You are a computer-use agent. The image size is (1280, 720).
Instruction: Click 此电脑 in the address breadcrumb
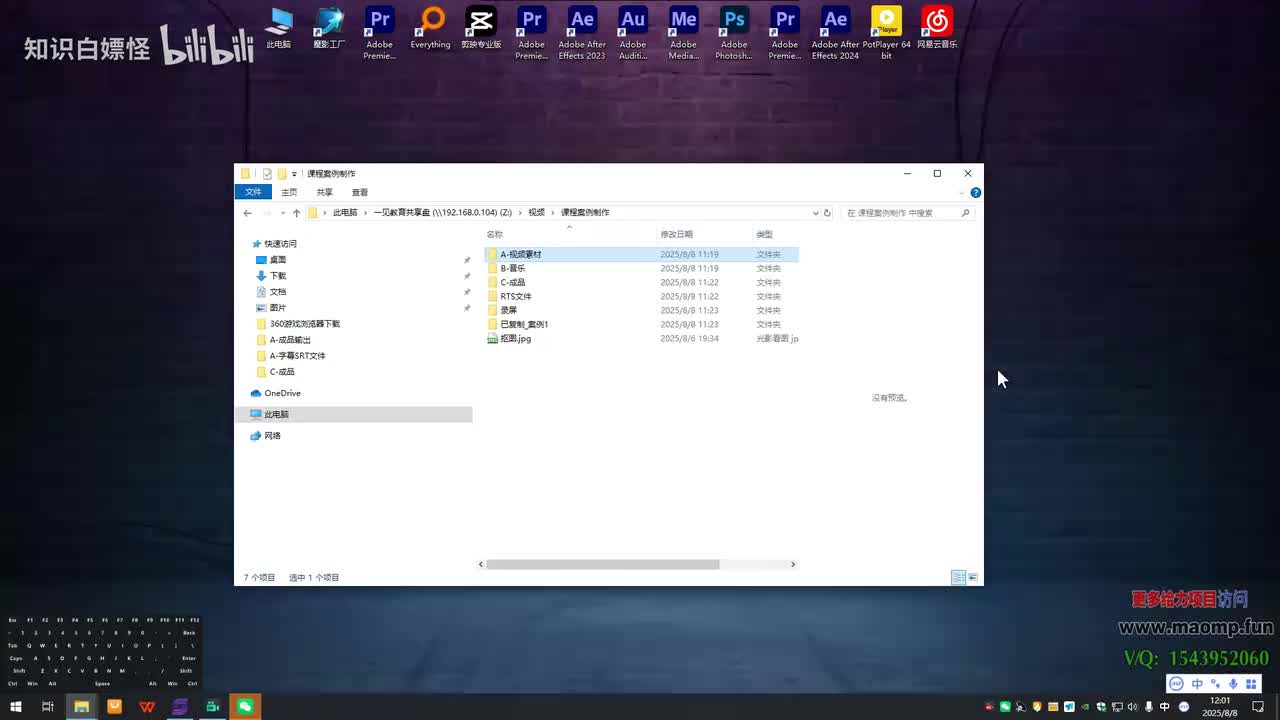click(x=345, y=213)
